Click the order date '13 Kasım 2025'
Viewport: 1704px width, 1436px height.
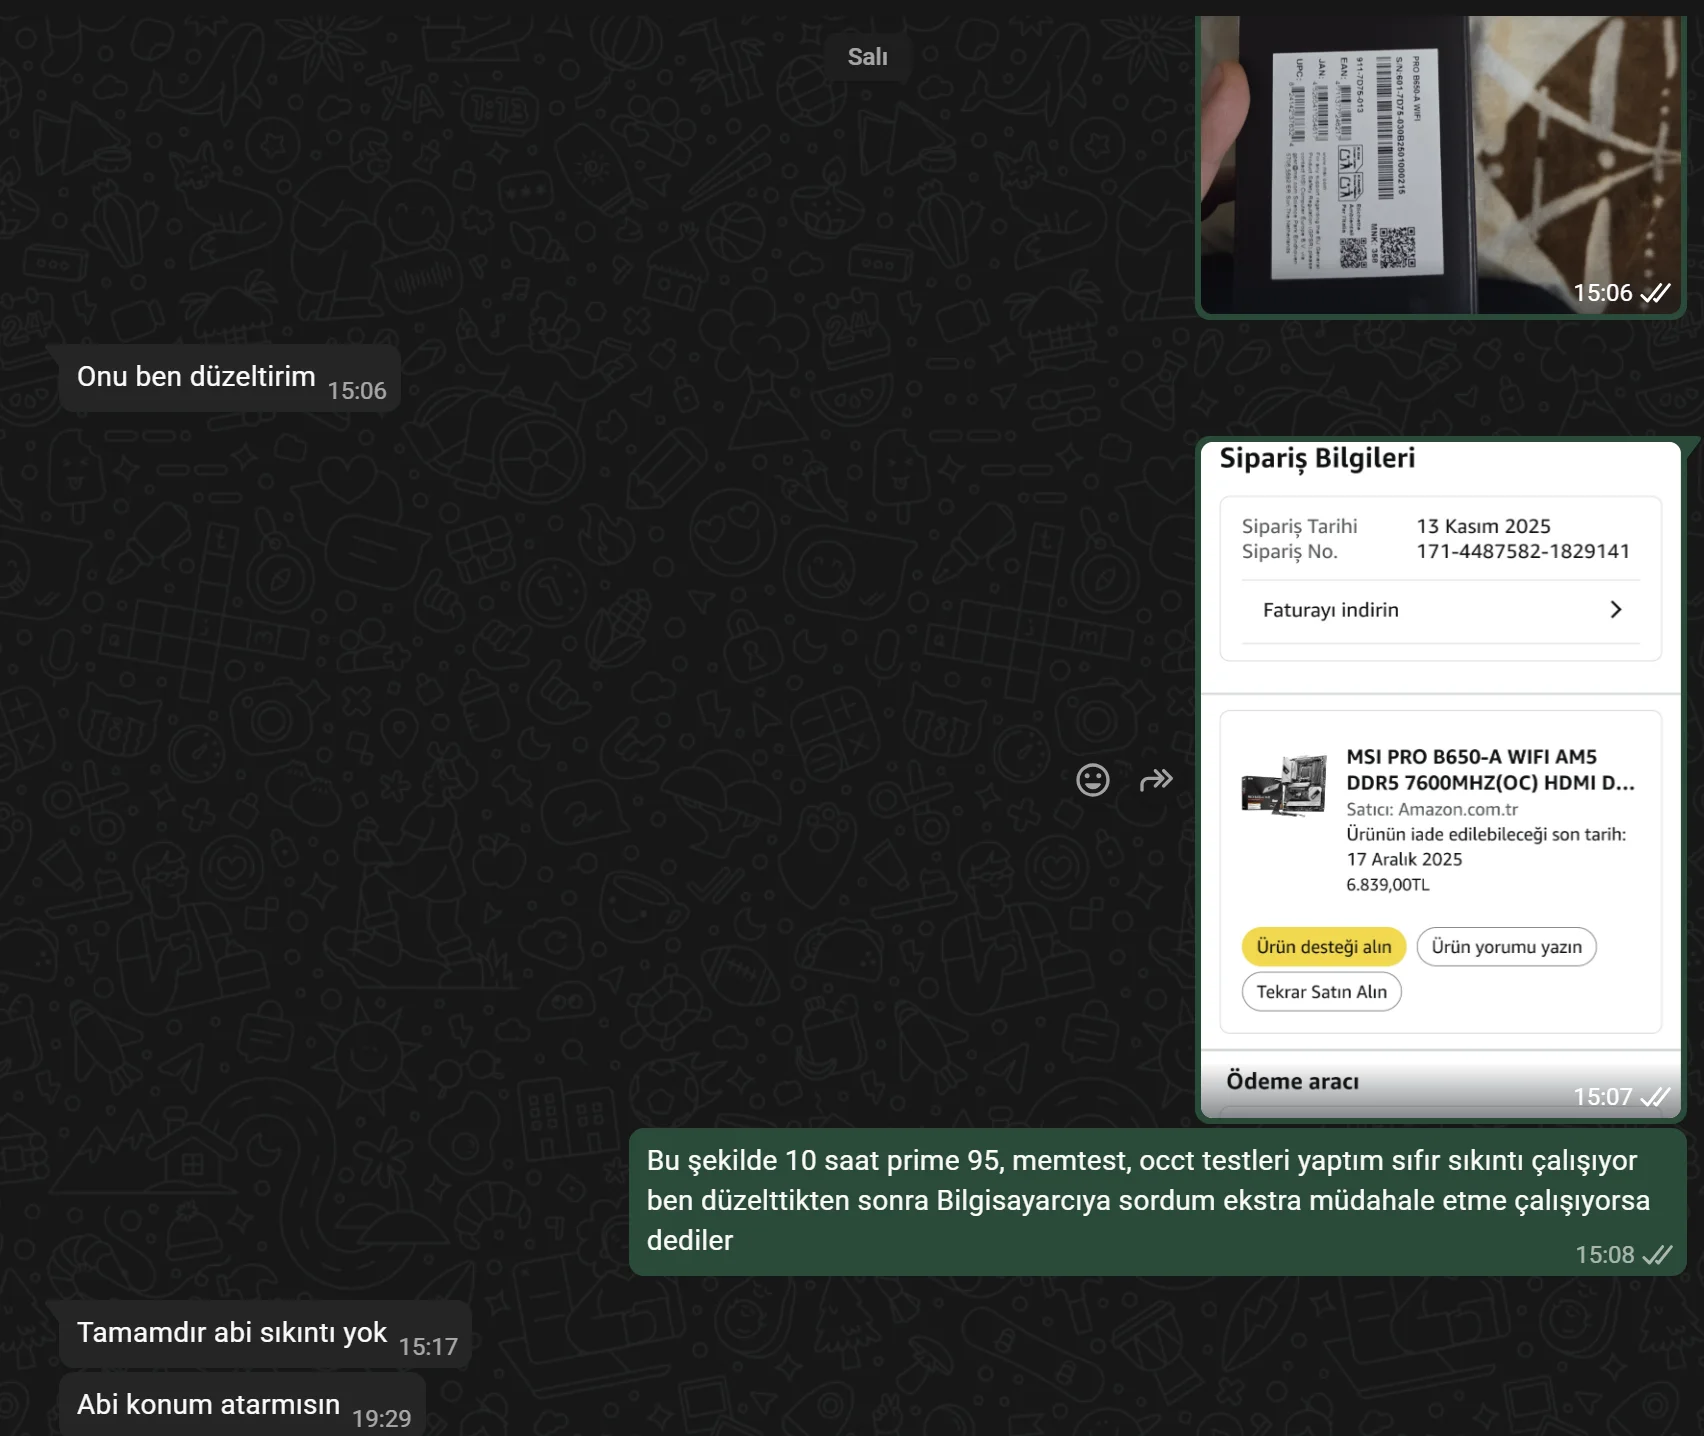tap(1483, 526)
